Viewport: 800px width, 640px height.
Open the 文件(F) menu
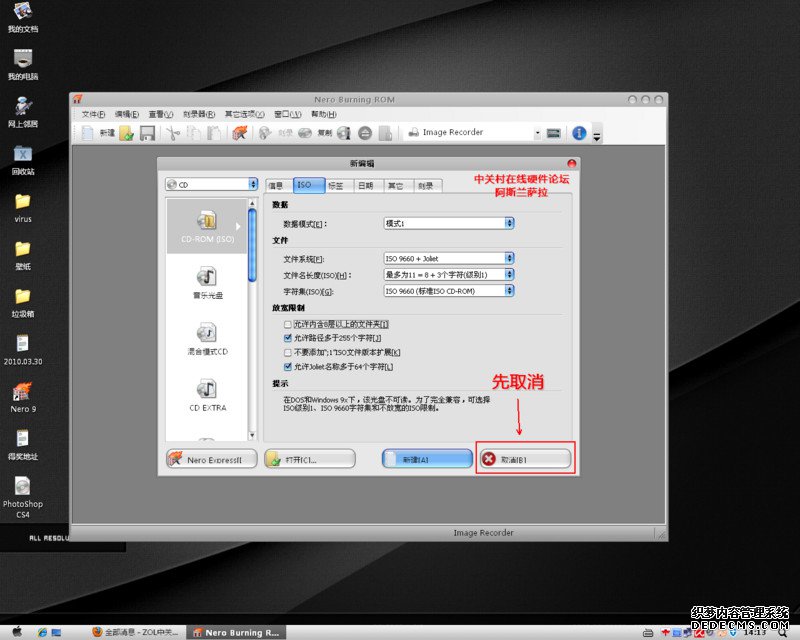[93, 114]
